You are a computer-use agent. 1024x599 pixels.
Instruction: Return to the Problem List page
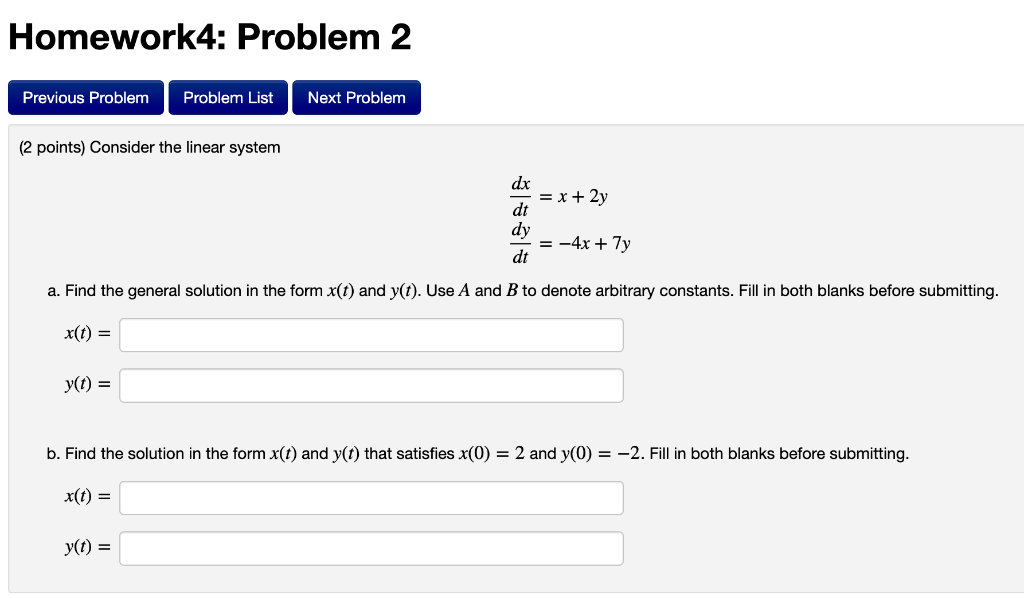click(x=227, y=97)
